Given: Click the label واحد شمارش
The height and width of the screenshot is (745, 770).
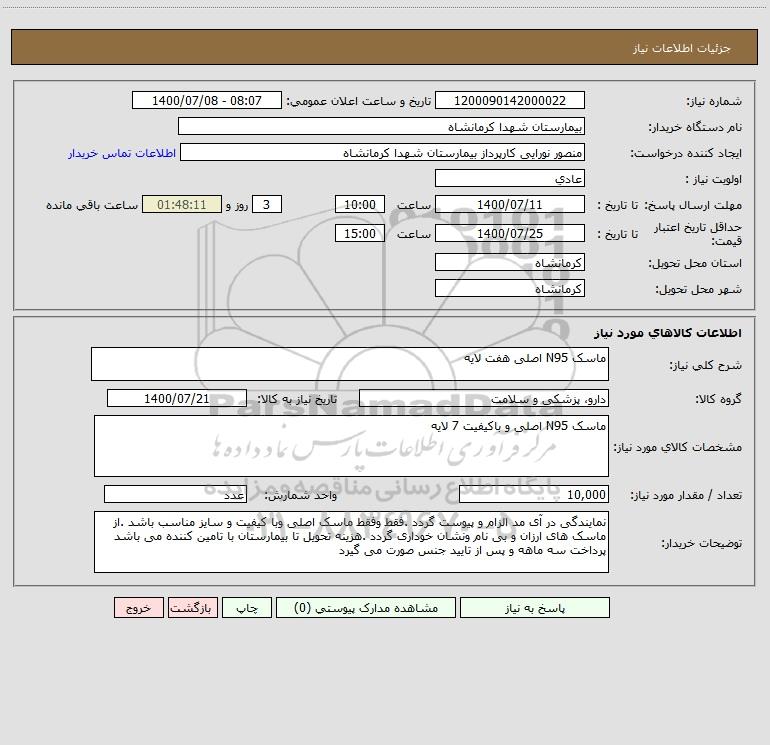Looking at the screenshot, I should pos(301,496).
